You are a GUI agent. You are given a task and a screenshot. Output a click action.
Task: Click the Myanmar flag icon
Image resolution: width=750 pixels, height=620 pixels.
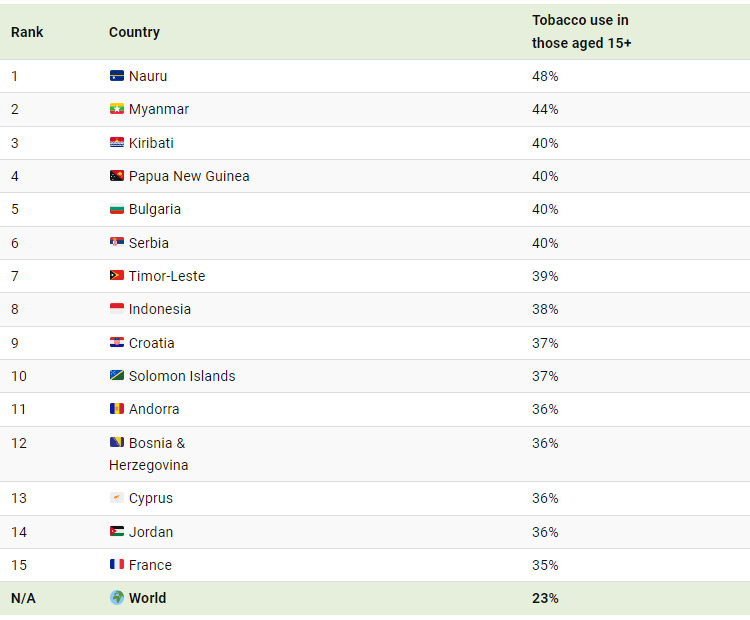coord(116,109)
